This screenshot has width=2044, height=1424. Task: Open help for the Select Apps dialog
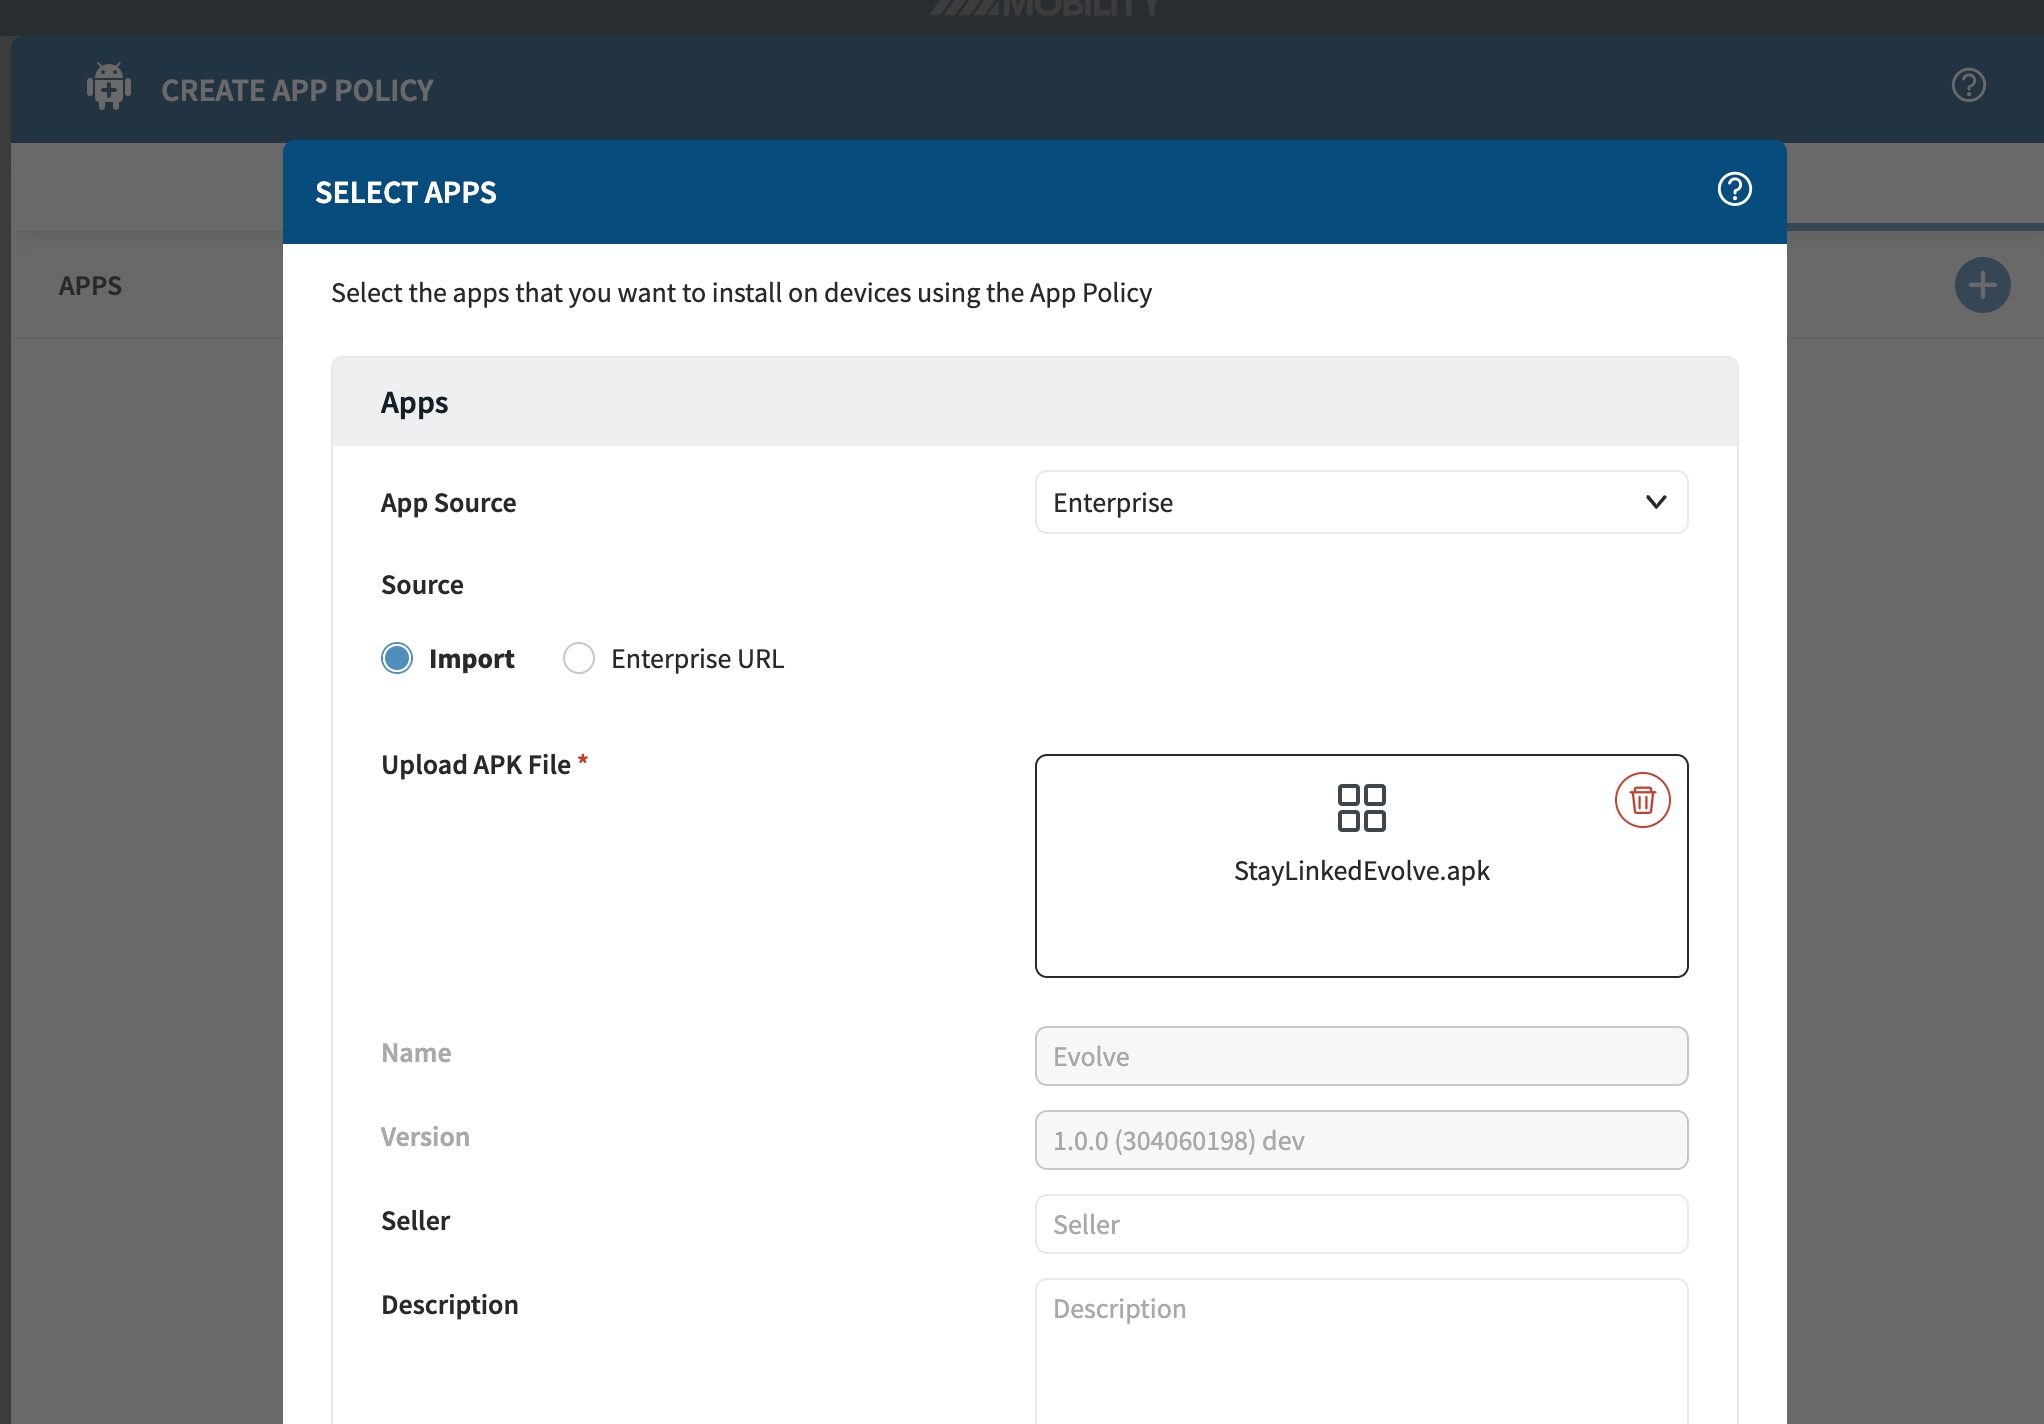pos(1734,189)
